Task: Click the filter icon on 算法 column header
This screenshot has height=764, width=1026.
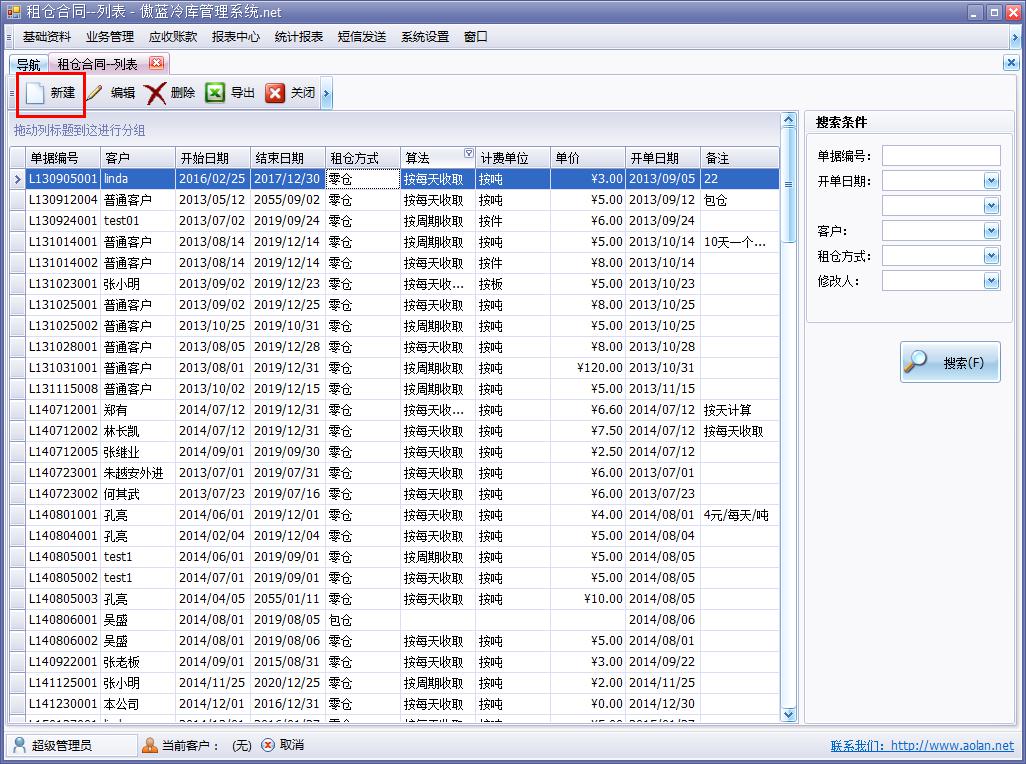Action: (469, 154)
